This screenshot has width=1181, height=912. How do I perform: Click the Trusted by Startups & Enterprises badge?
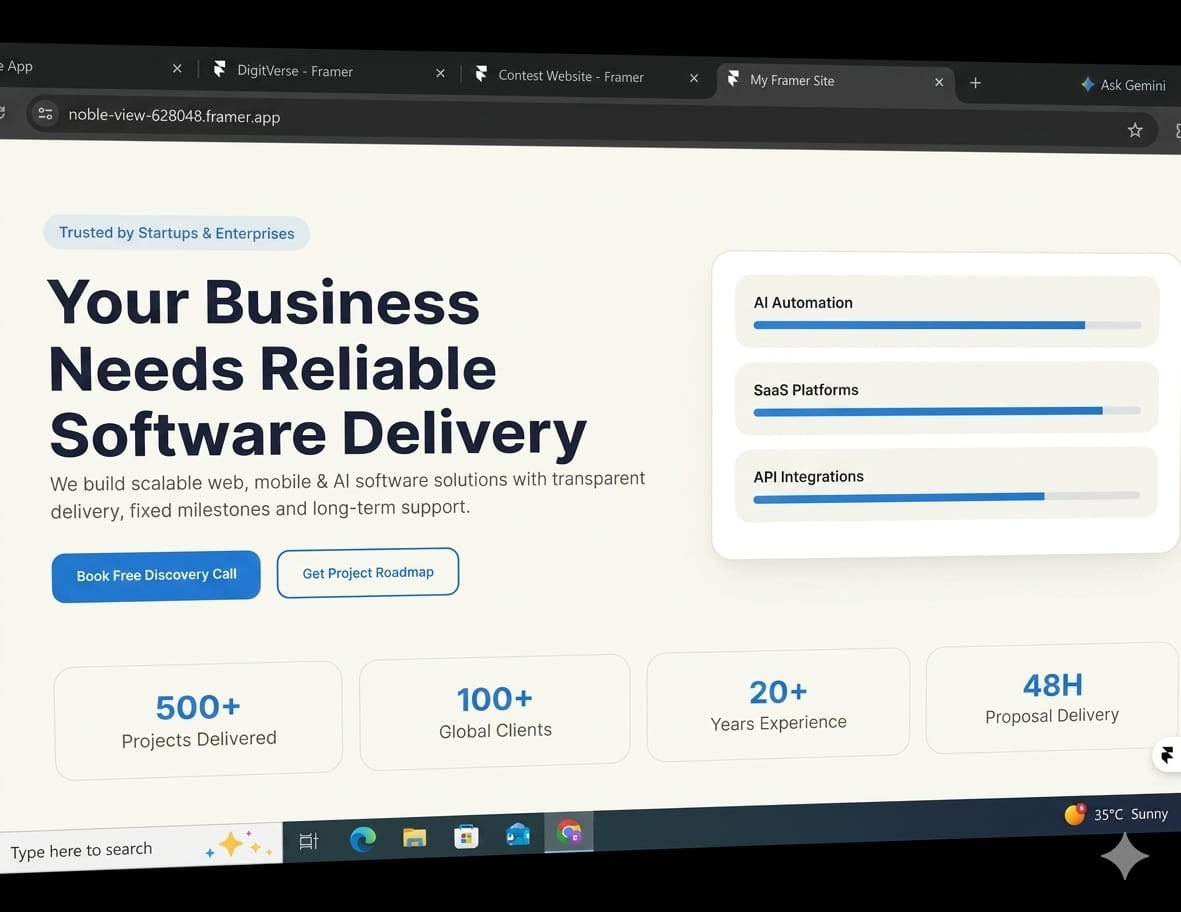[176, 233]
